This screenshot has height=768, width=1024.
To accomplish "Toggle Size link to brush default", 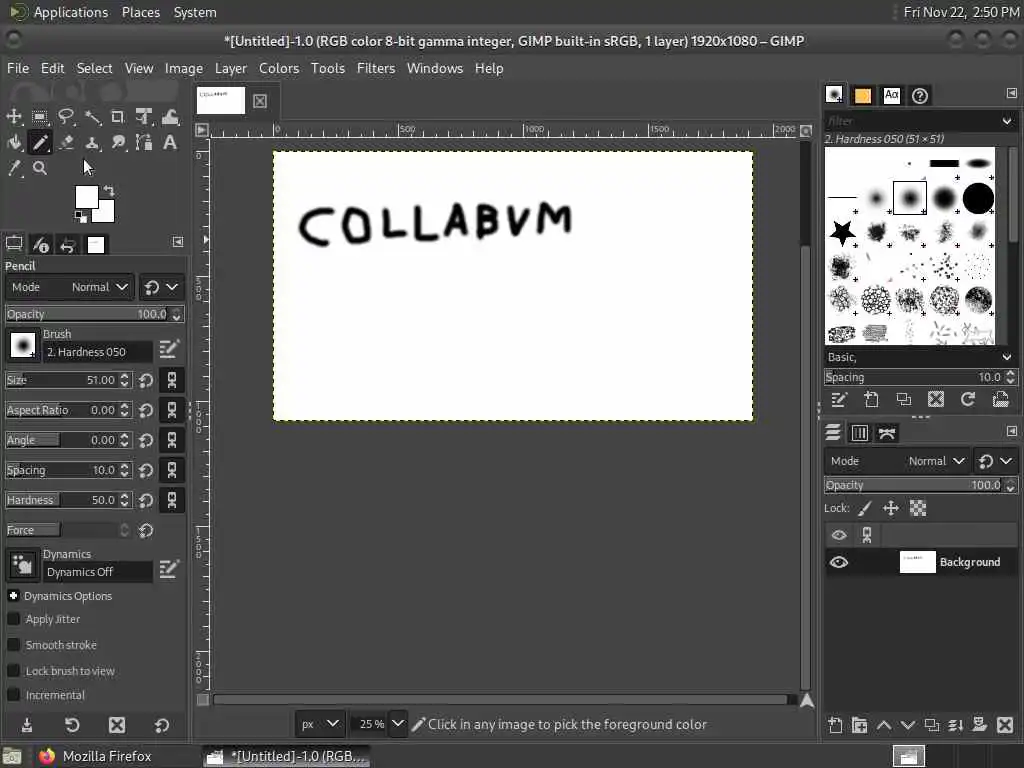I will (x=172, y=380).
